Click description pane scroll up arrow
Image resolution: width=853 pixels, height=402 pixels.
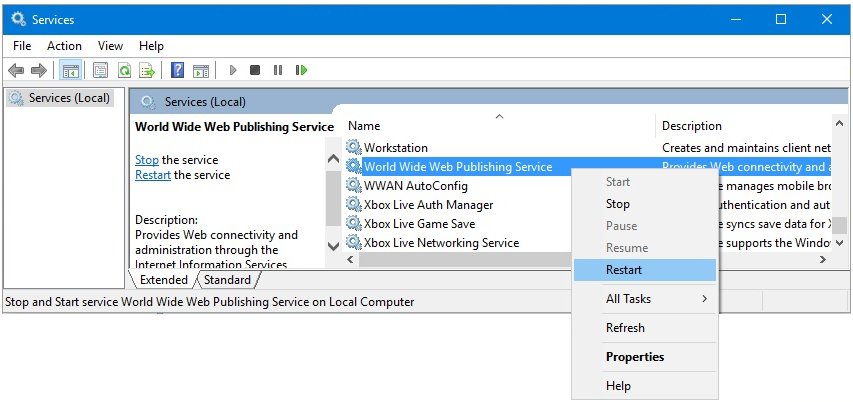pos(333,159)
